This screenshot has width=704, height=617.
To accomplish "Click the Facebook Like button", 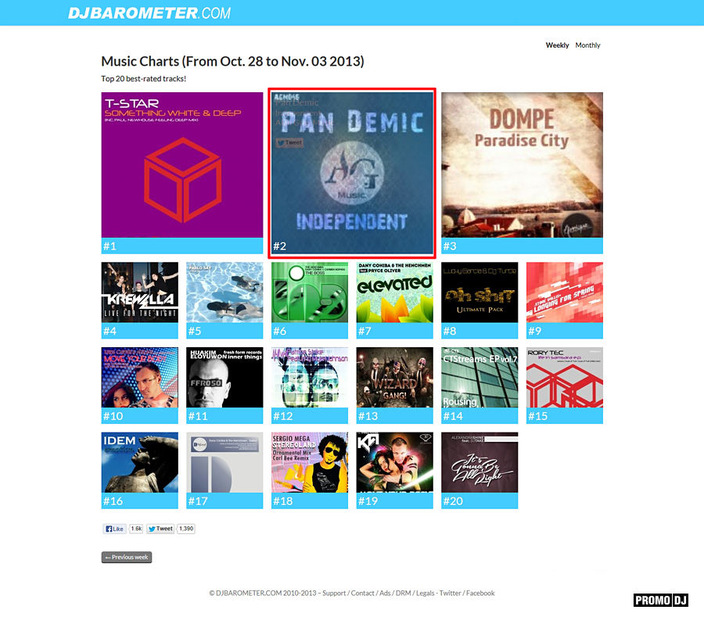I will [x=114, y=529].
